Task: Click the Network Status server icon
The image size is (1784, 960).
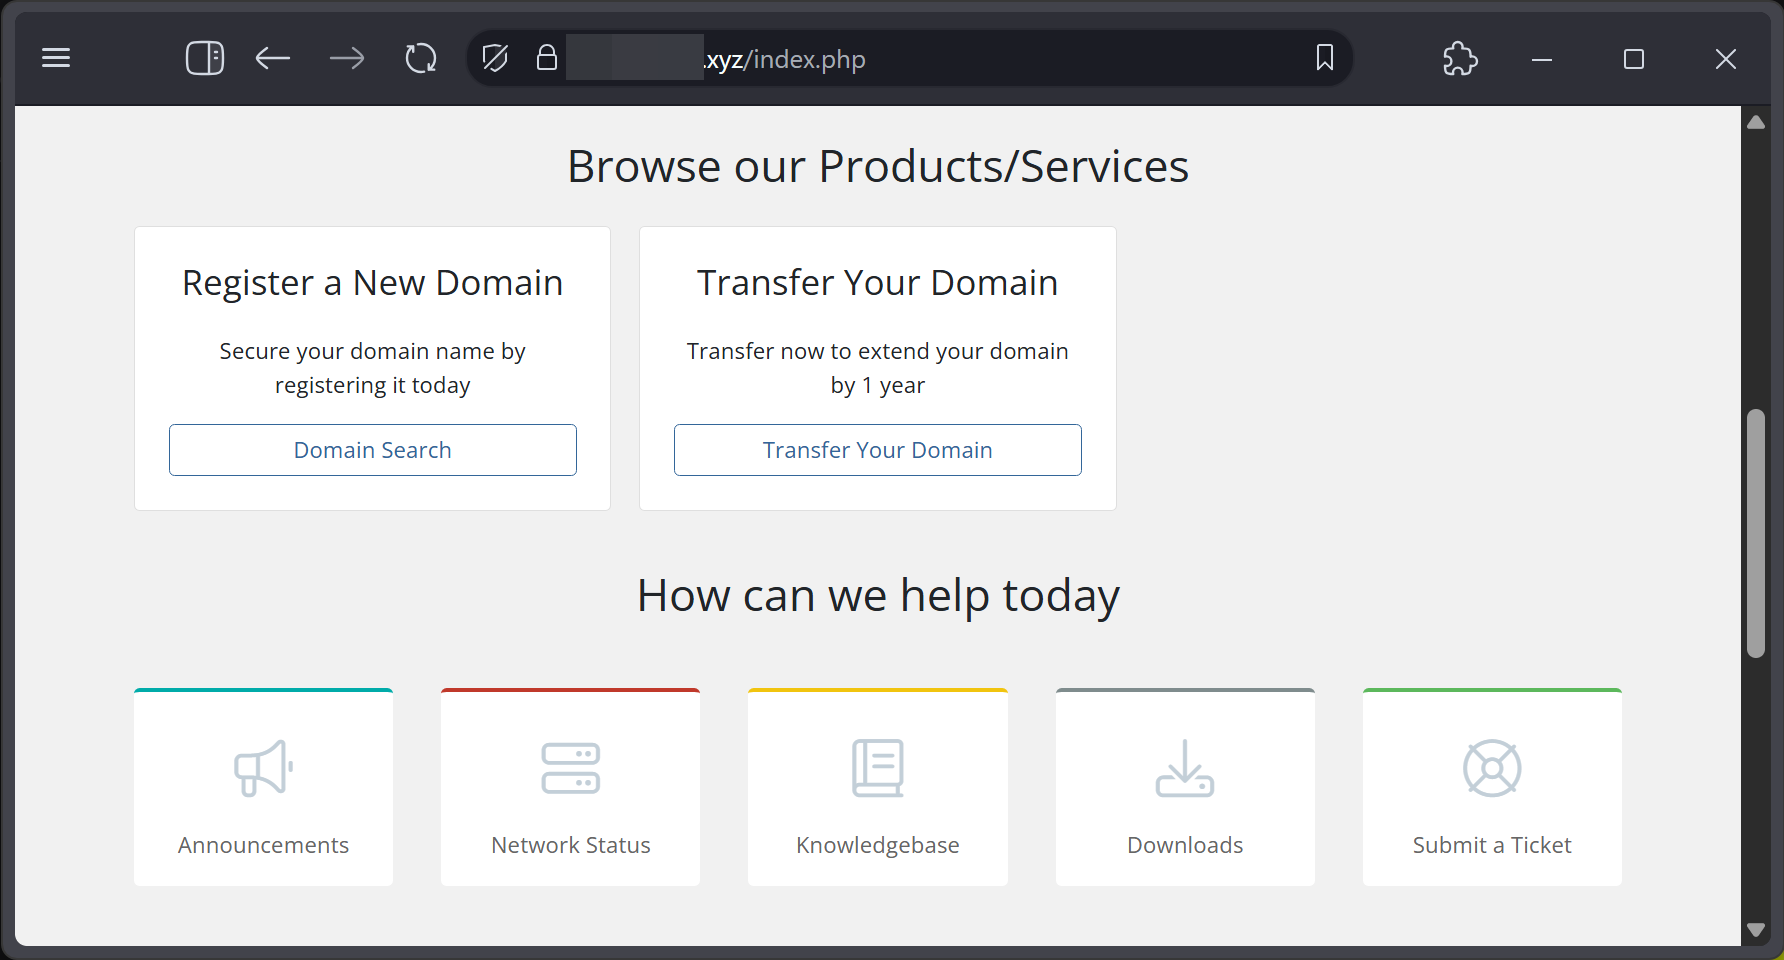Action: coord(571,768)
